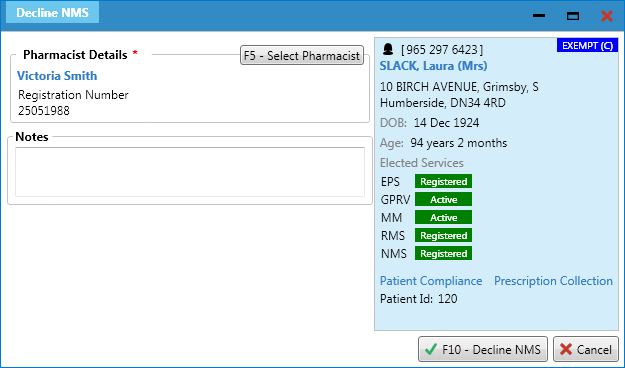Click the GPRV Active status badge

click(443, 199)
